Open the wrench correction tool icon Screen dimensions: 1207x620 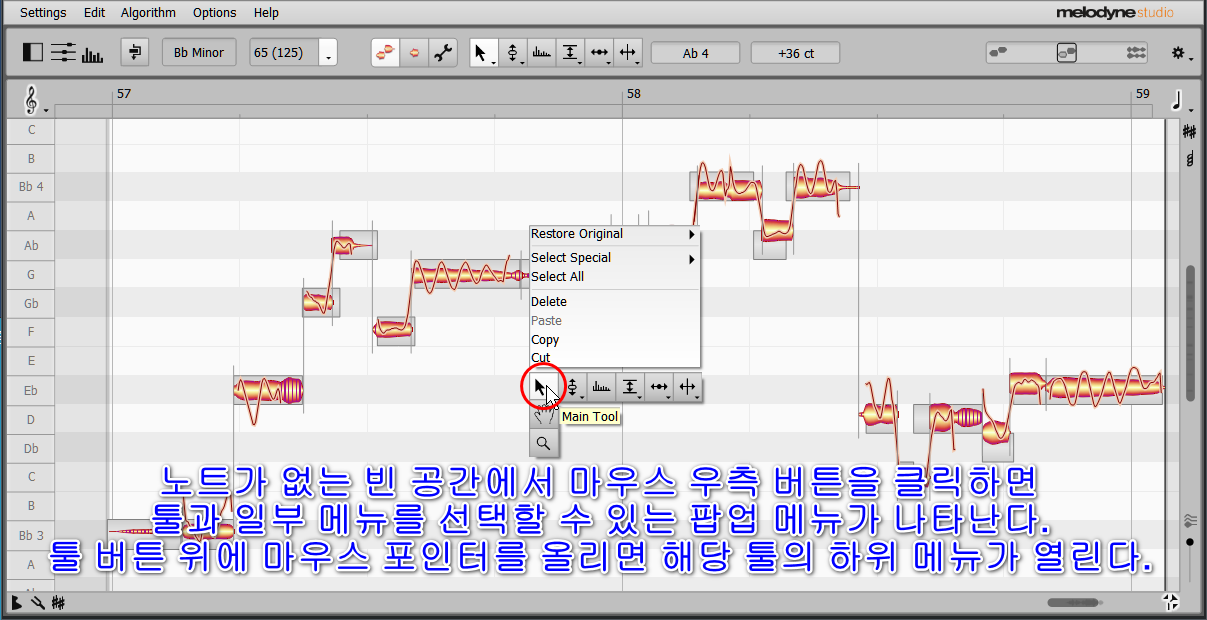tap(443, 53)
